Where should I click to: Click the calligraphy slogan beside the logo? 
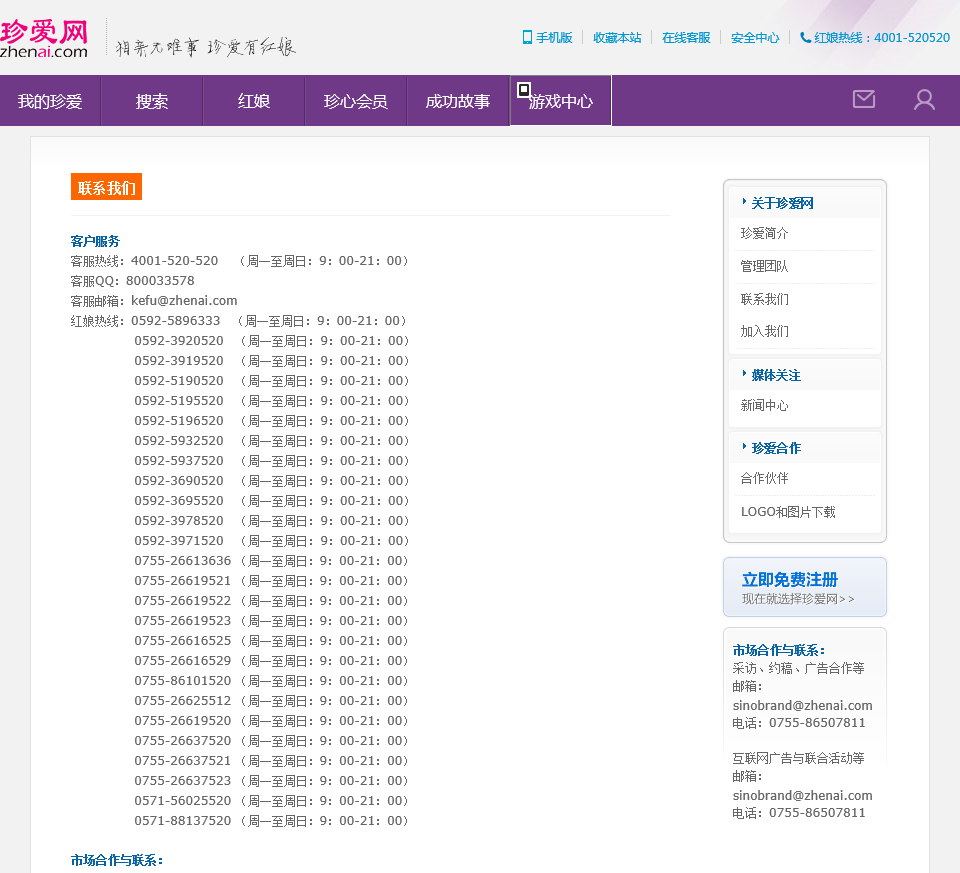[x=206, y=47]
